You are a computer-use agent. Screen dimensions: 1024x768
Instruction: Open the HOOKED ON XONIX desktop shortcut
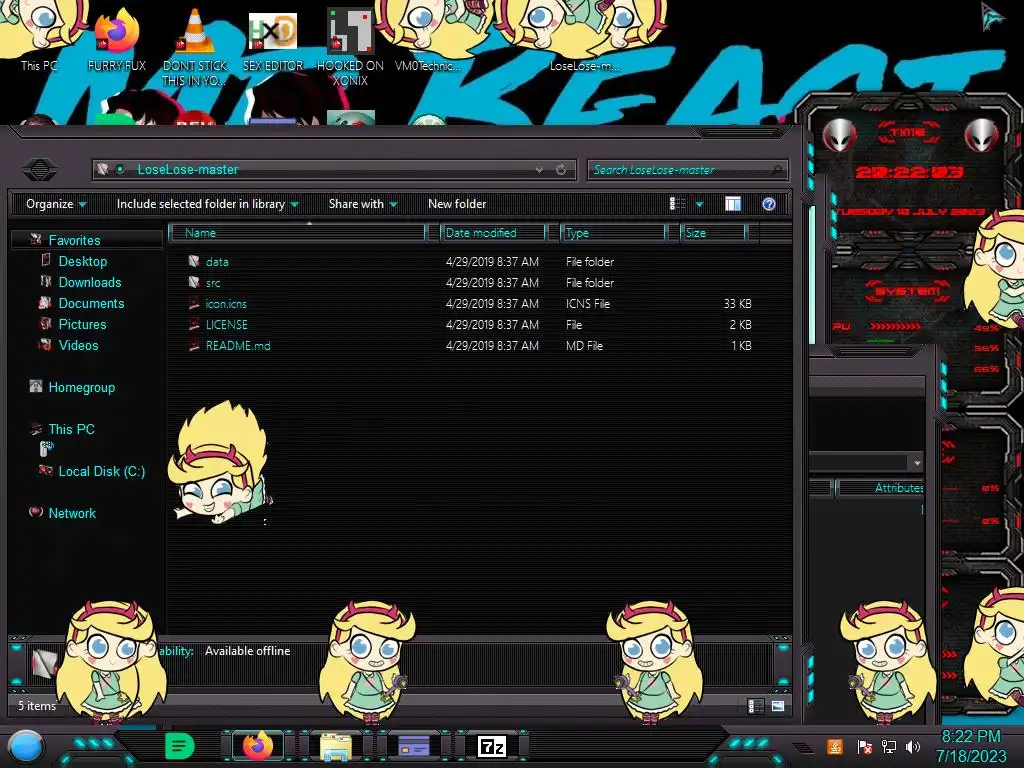pyautogui.click(x=350, y=47)
